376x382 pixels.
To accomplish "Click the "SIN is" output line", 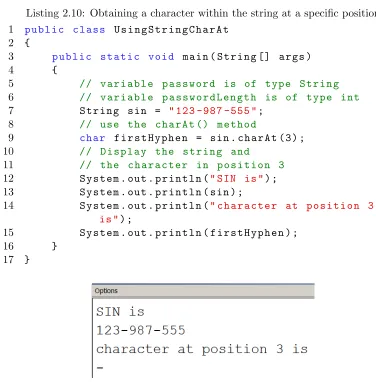I will tap(120, 312).
